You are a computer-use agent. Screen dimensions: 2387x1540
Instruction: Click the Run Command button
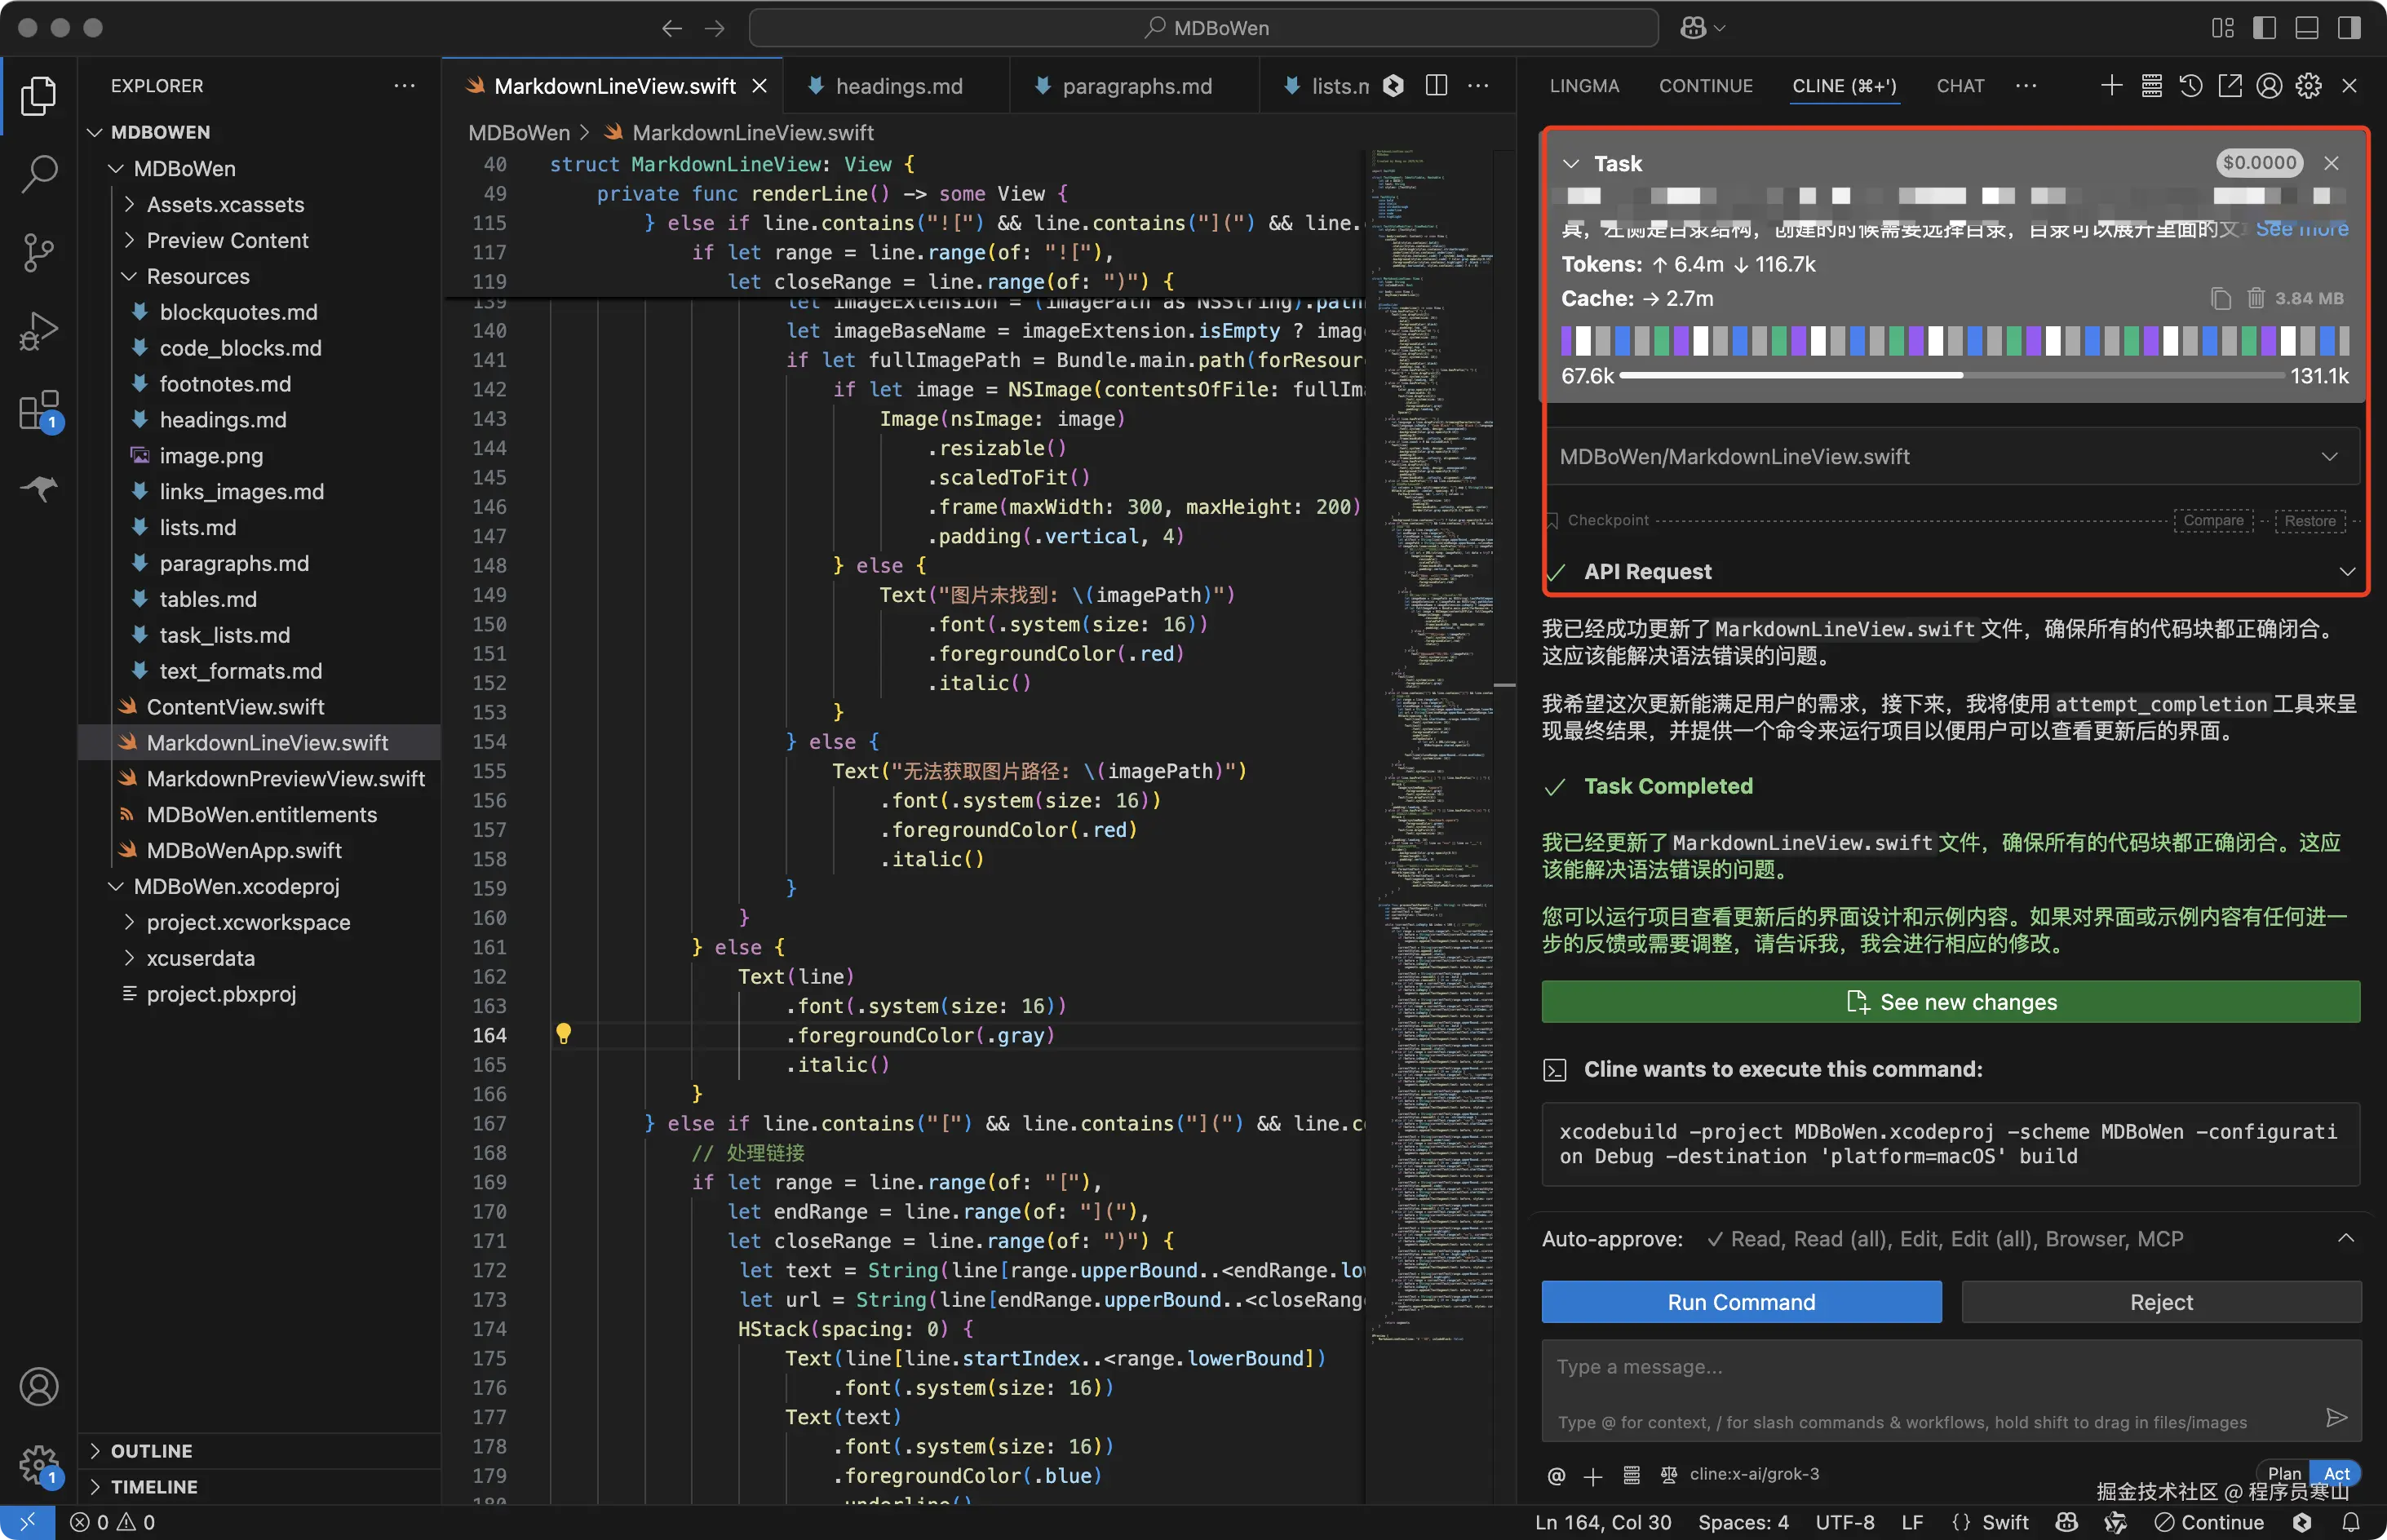tap(1741, 1302)
